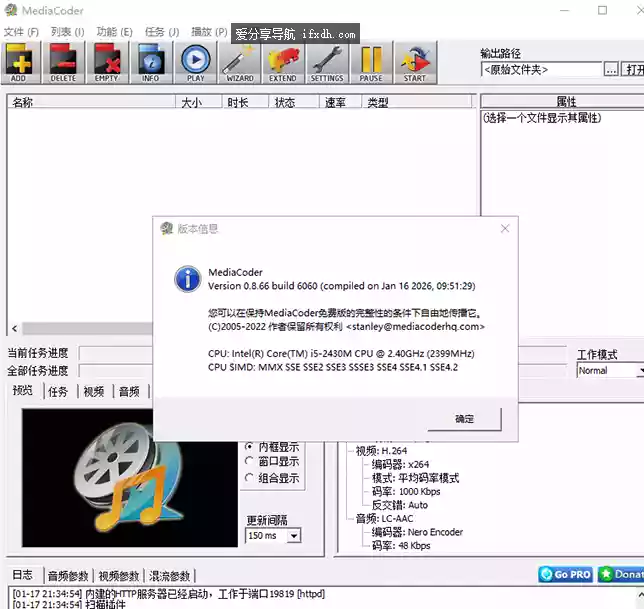644x609 pixels.
Task: Sort by the 大小 column header
Action: click(x=199, y=102)
